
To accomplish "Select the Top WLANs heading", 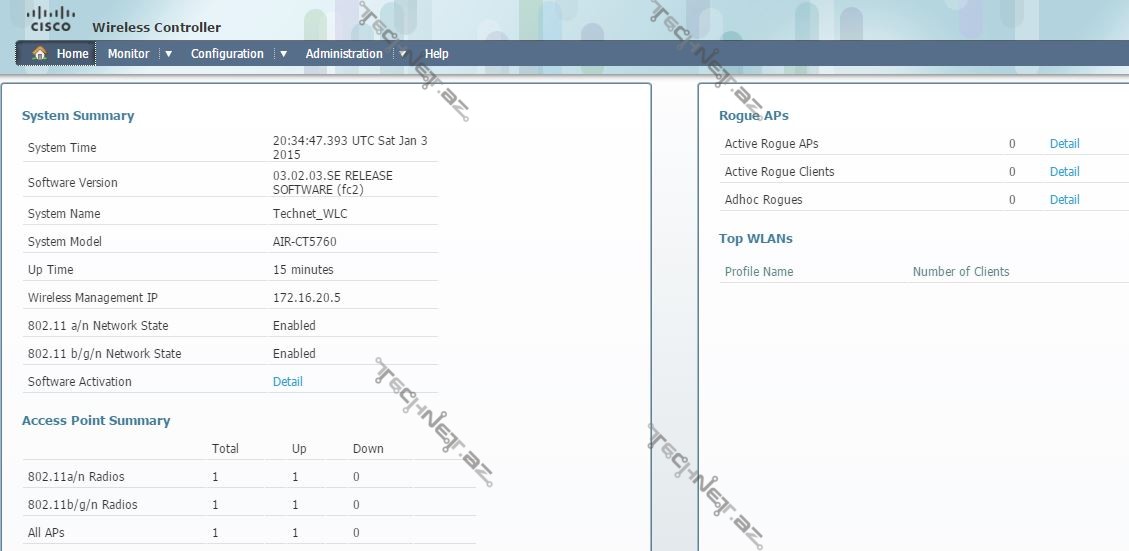I will point(755,239).
